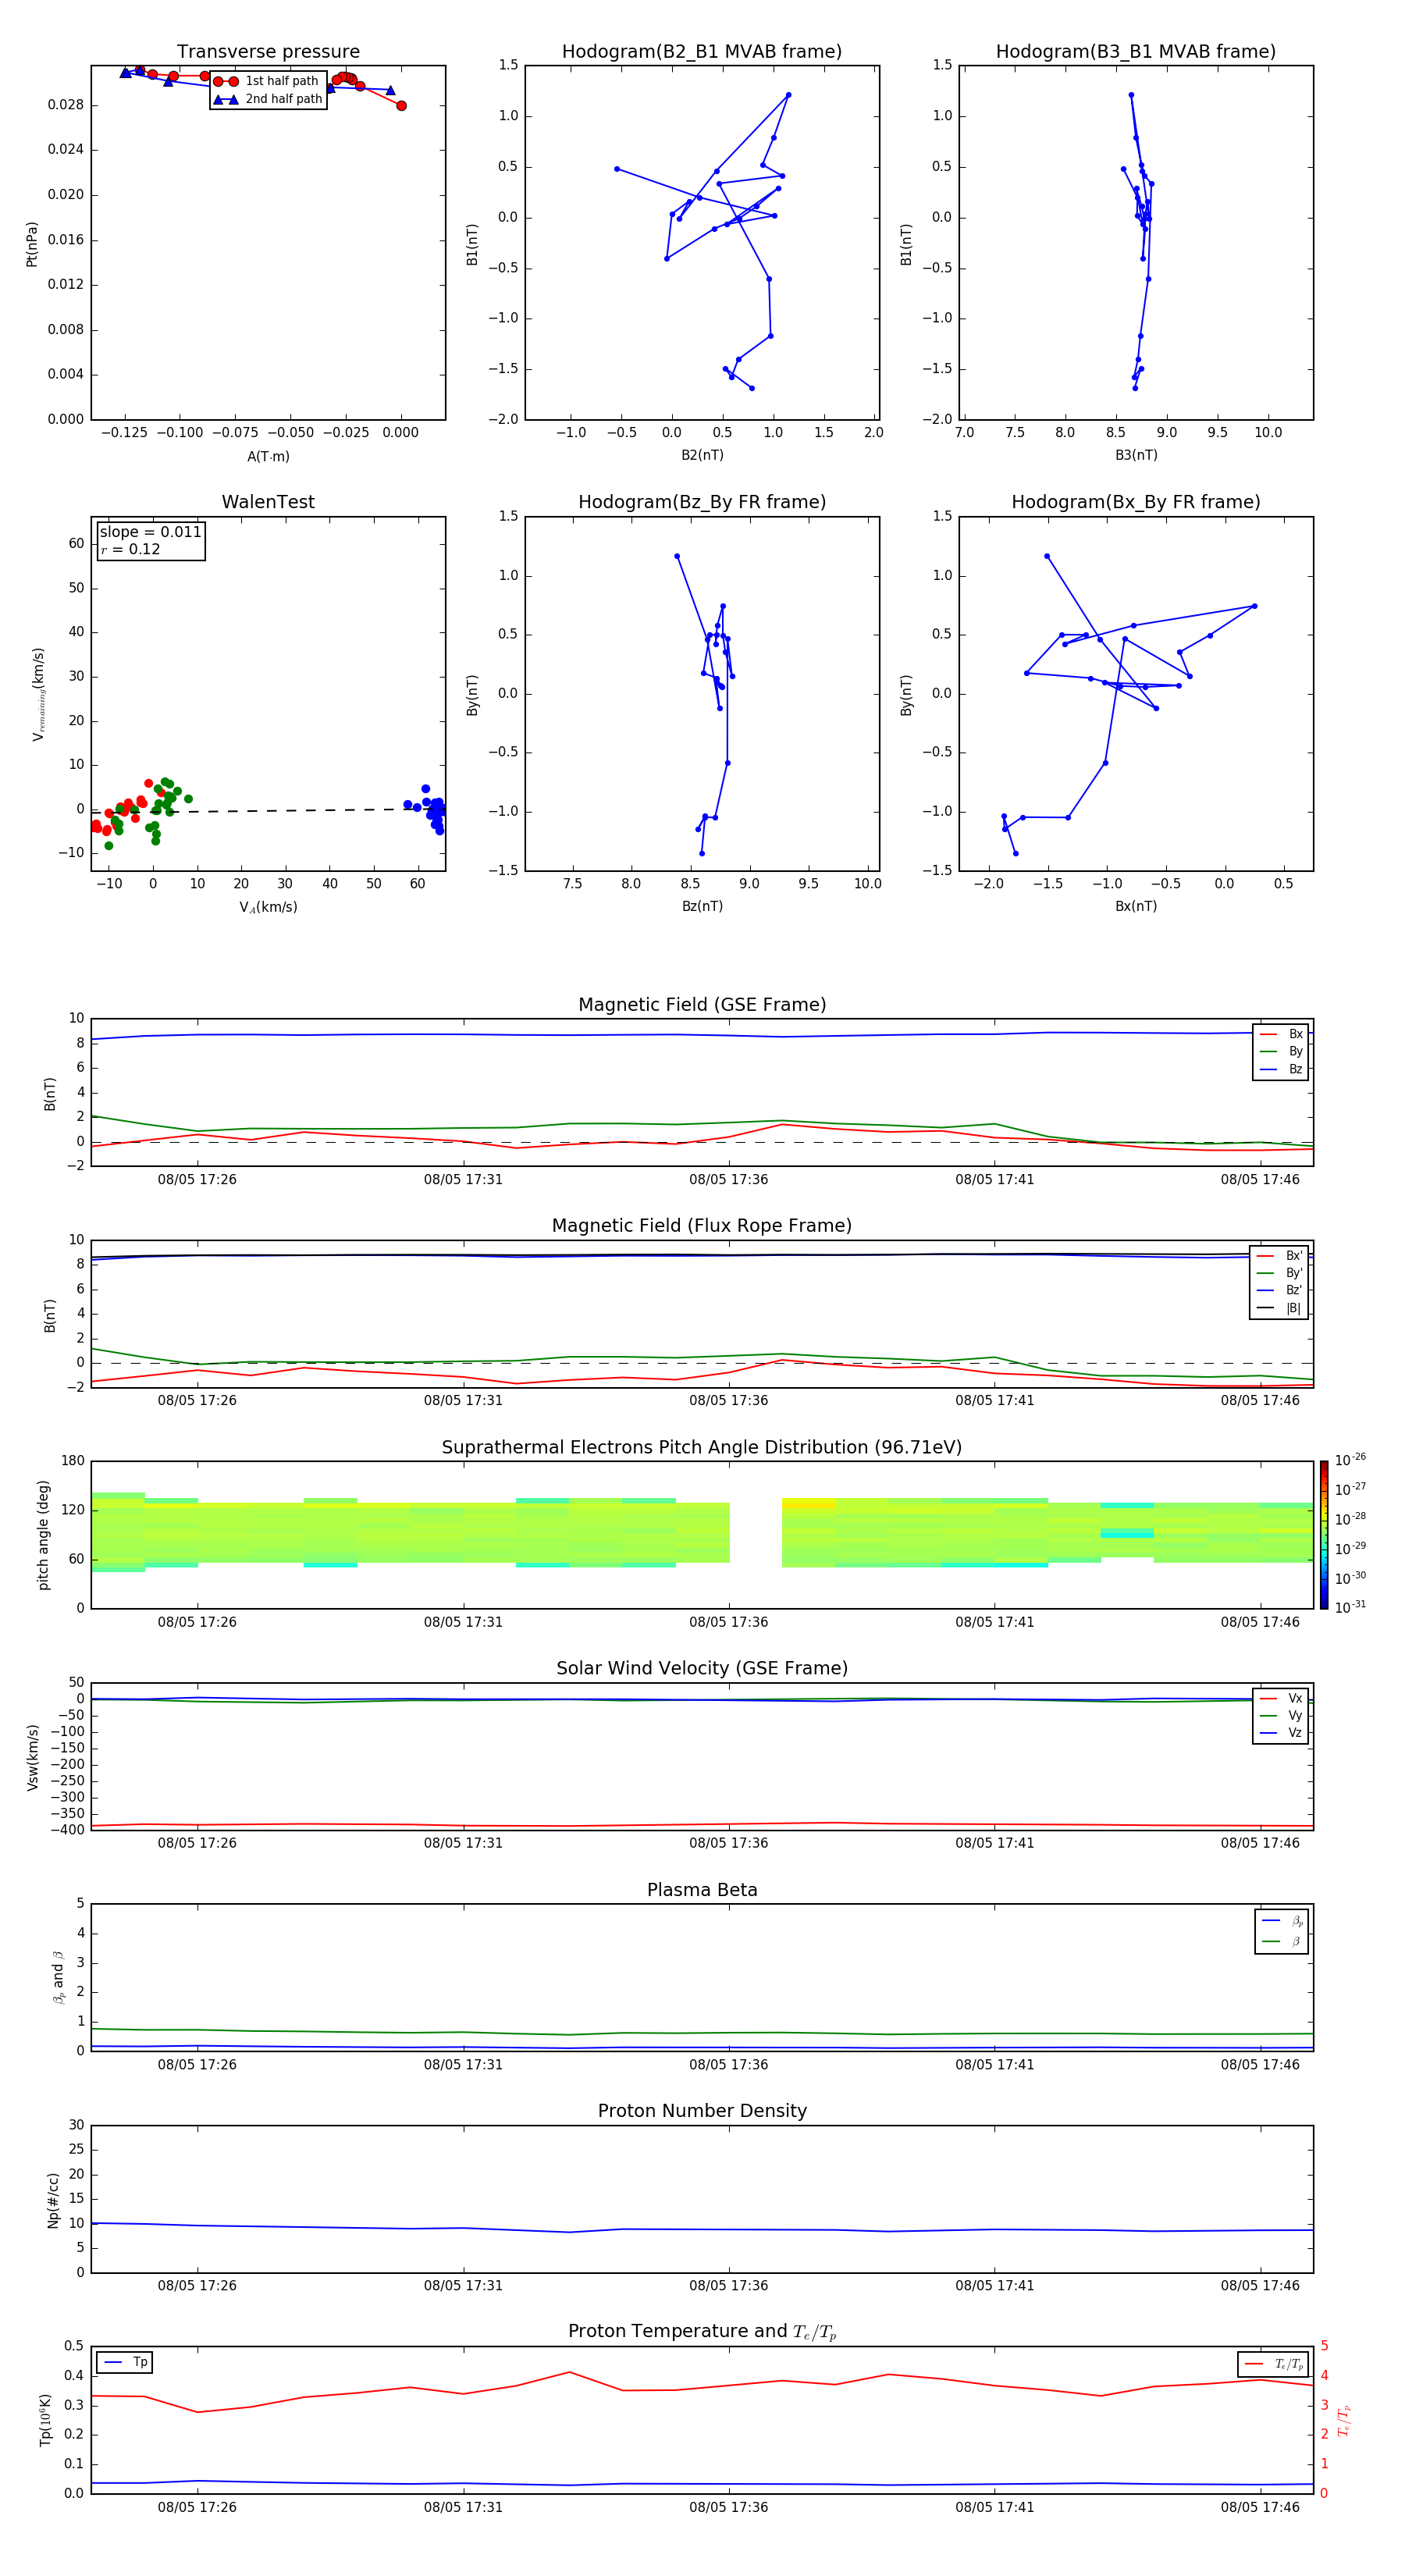Click the 'WalenTest' plot title
Image resolution: width=1405 pixels, height=2576 pixels.
(268, 502)
